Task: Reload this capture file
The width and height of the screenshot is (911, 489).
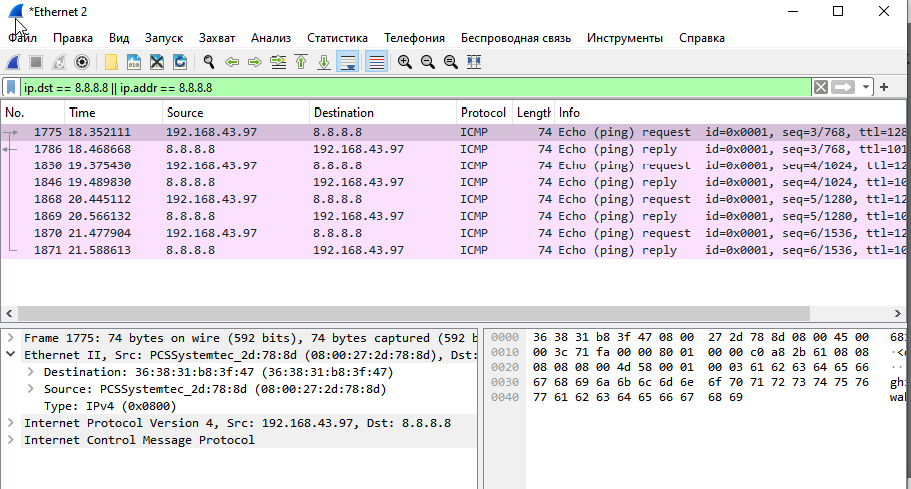Action: tap(180, 62)
